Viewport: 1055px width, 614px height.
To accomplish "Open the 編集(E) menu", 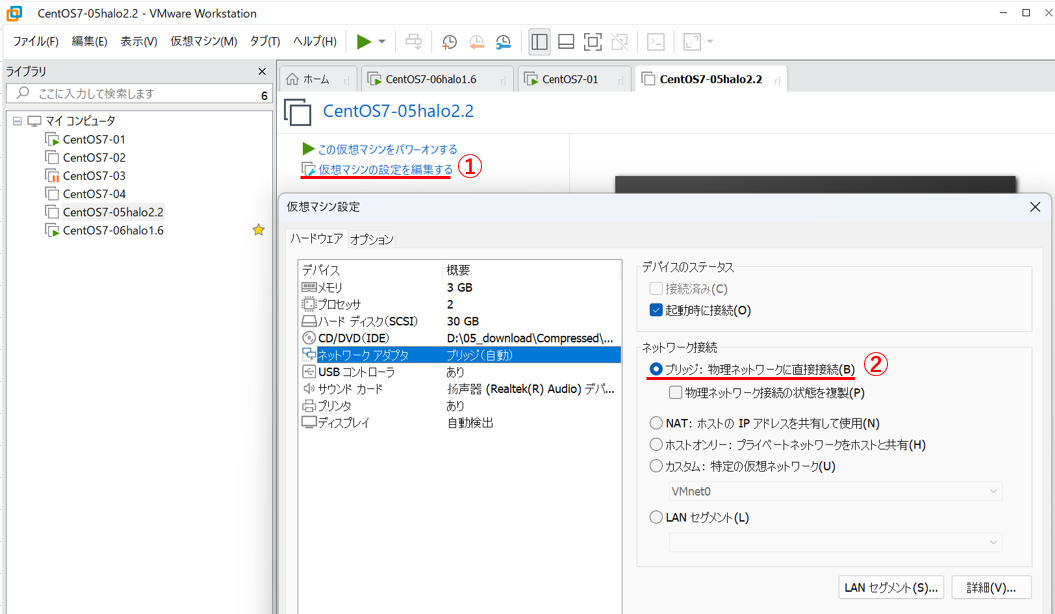I will pos(89,42).
